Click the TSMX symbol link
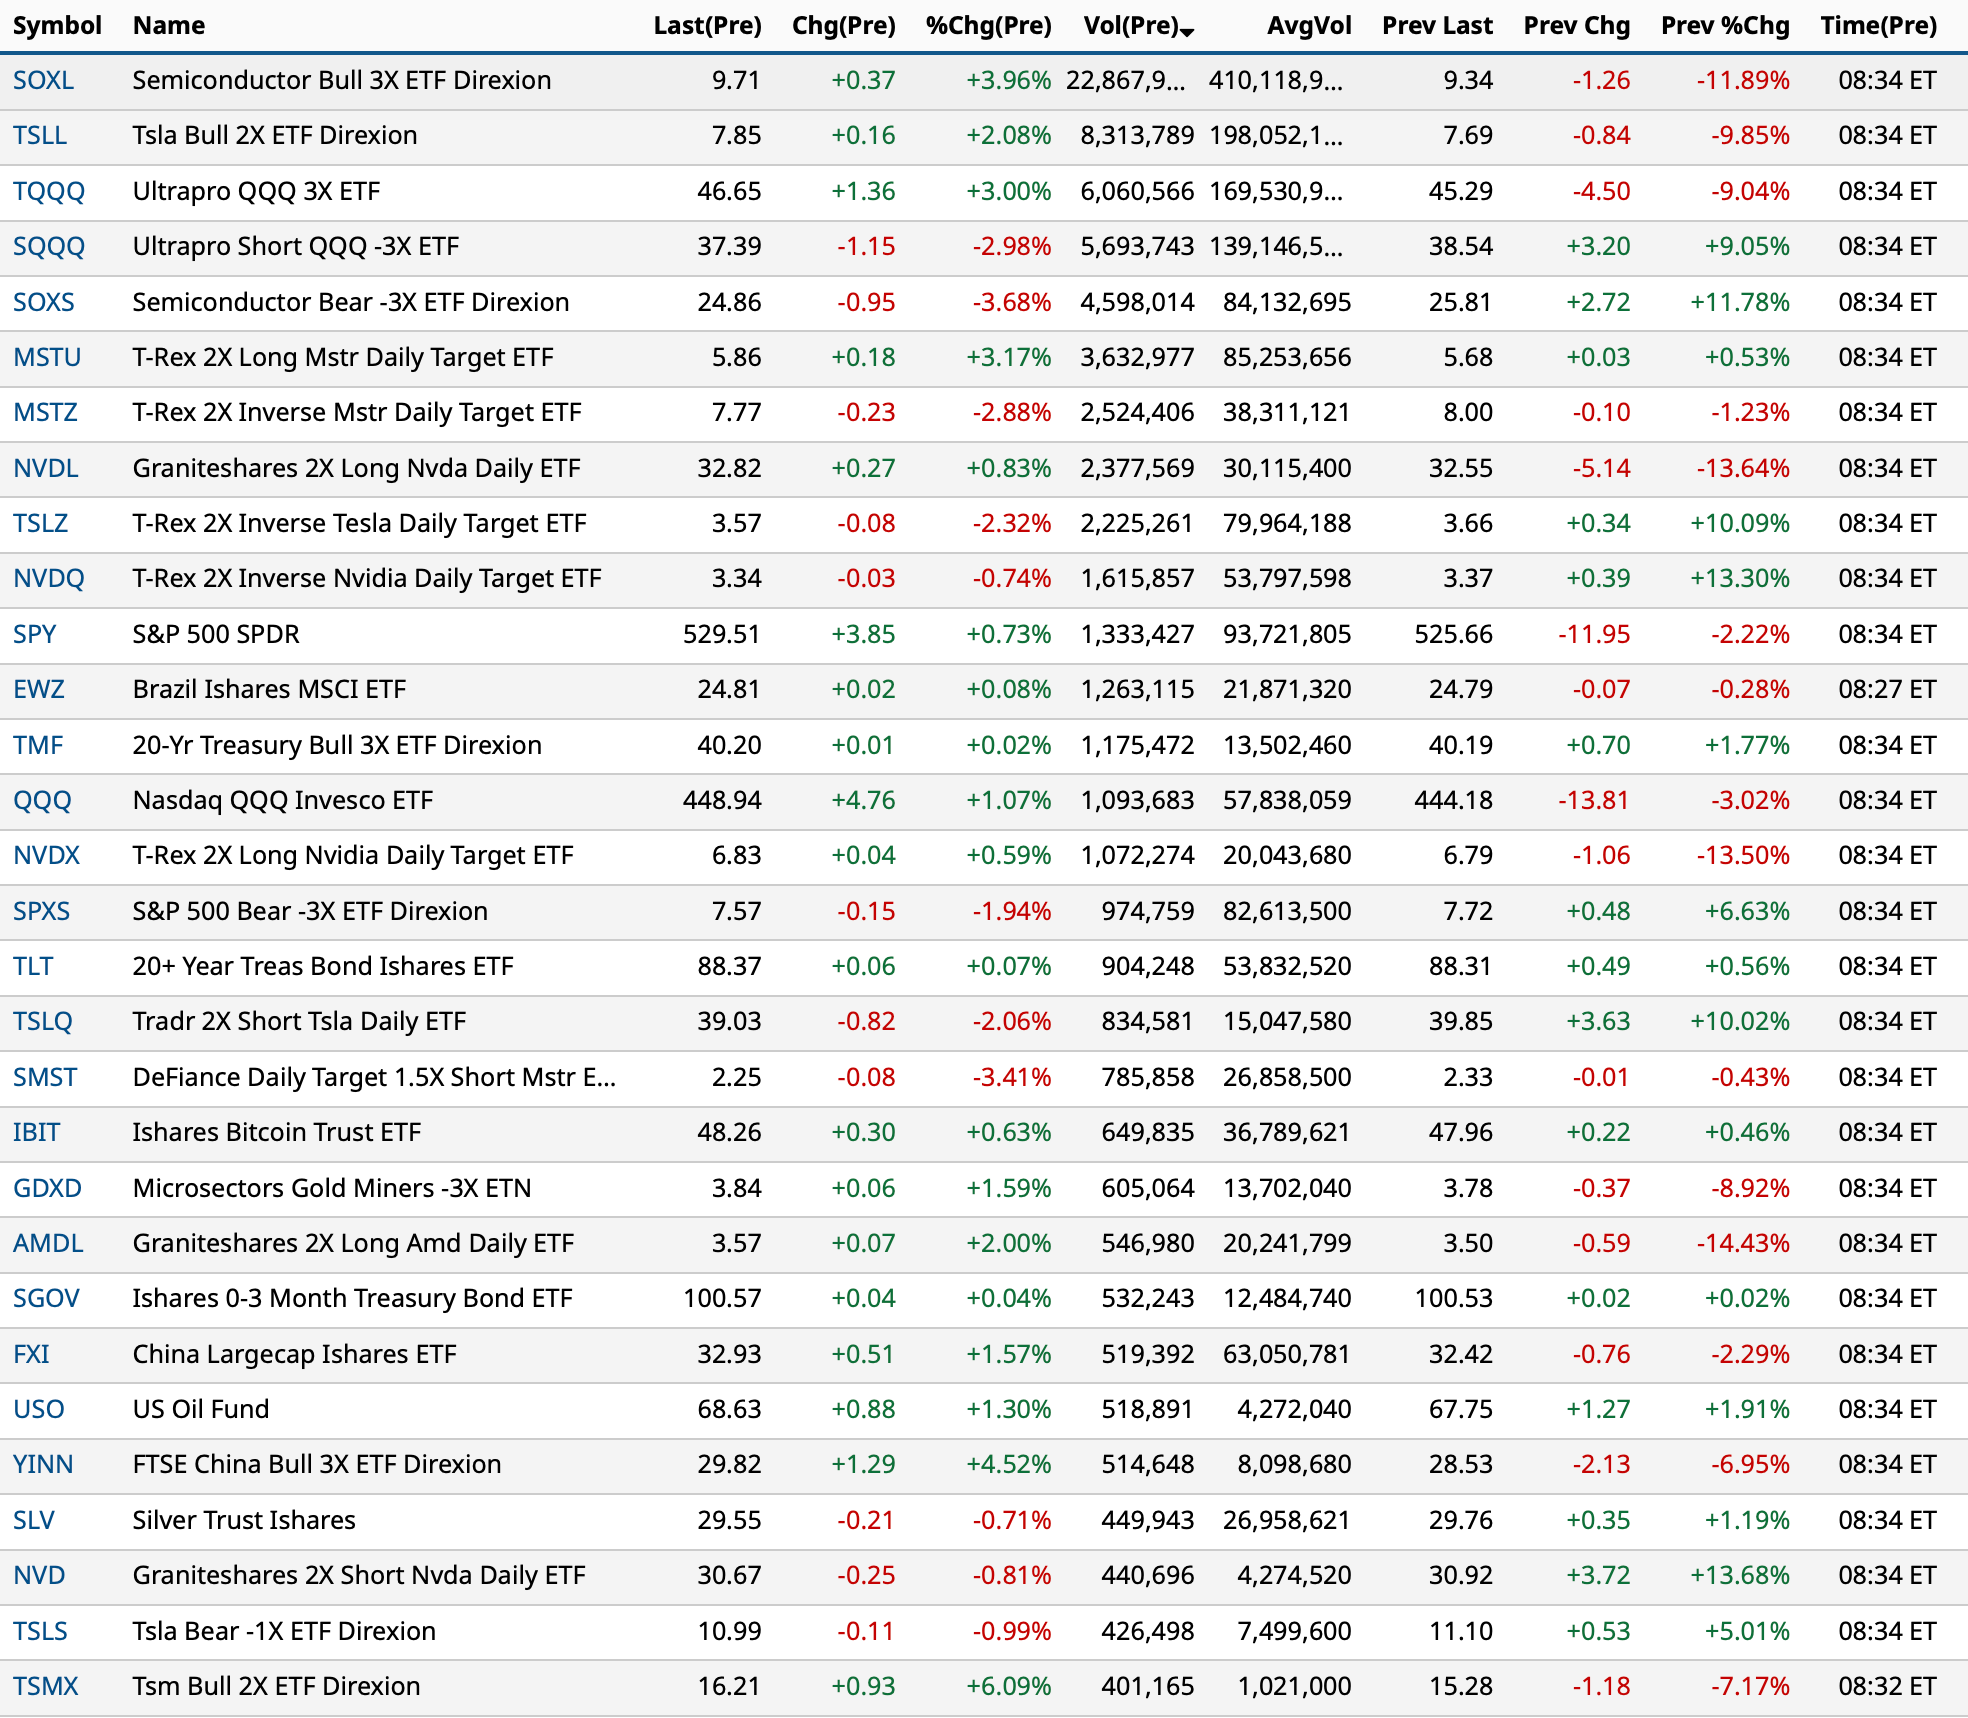 click(45, 1686)
